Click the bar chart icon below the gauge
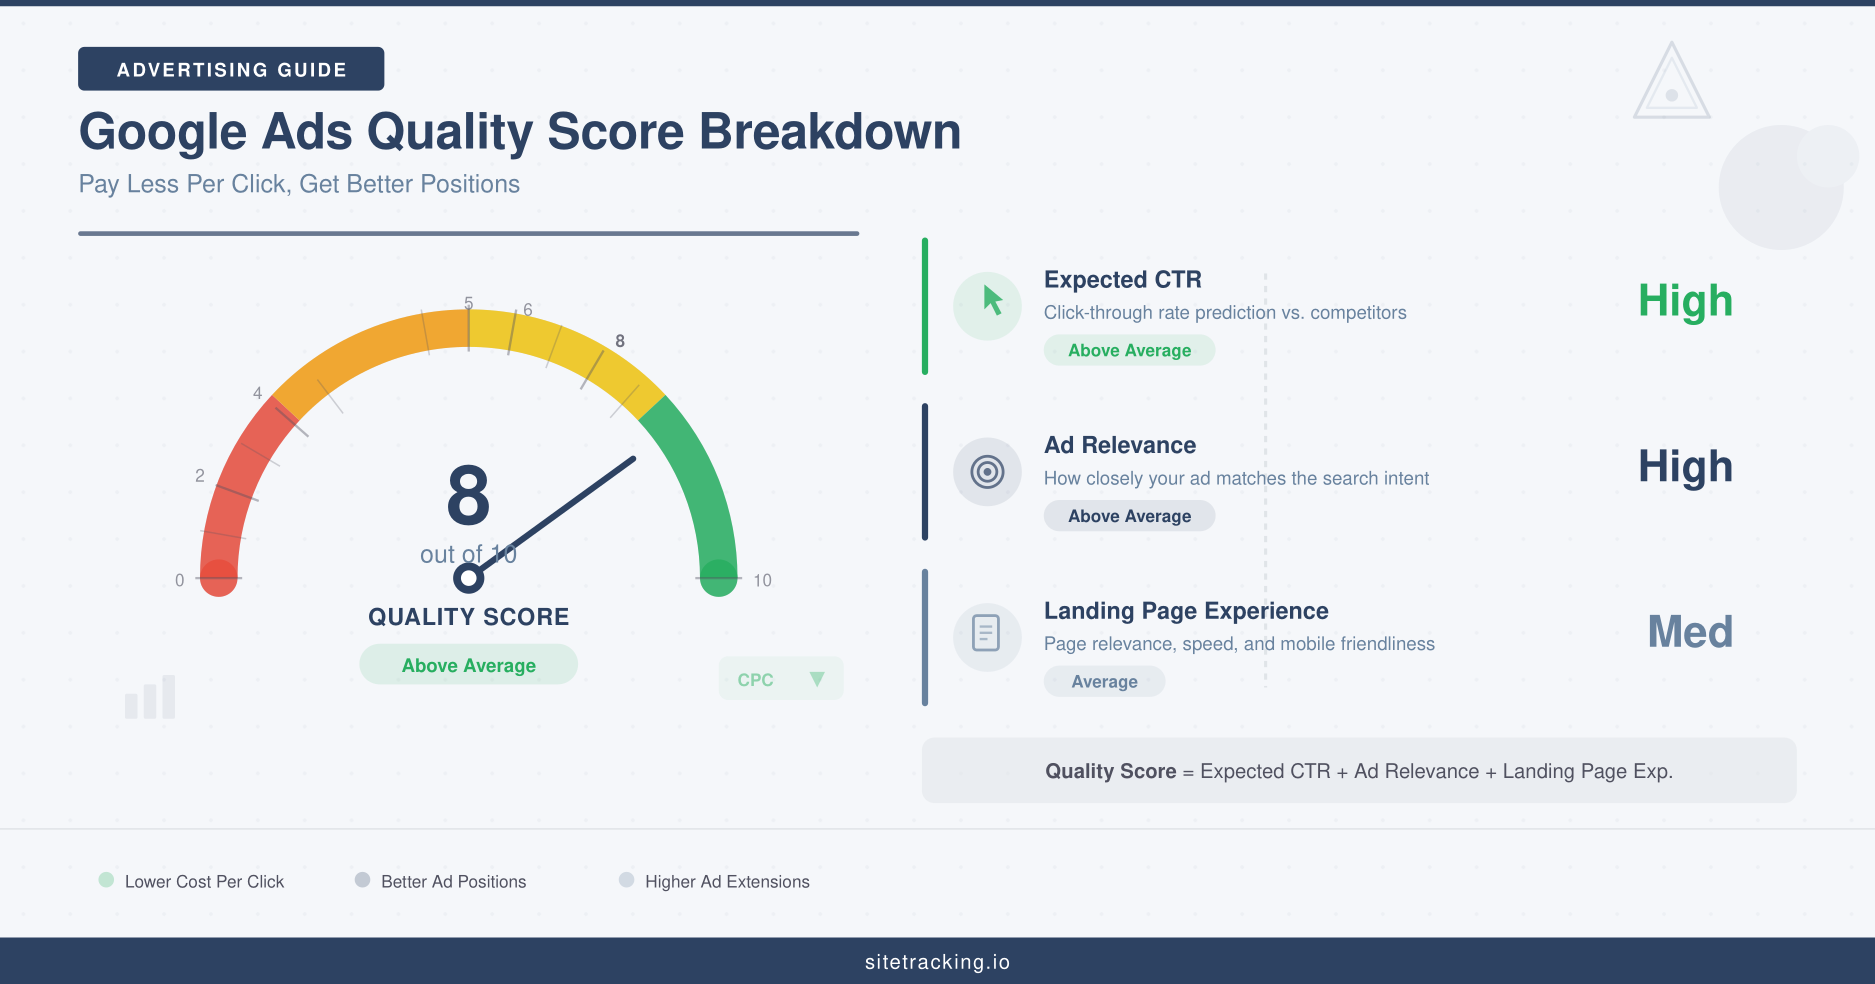 tap(151, 696)
